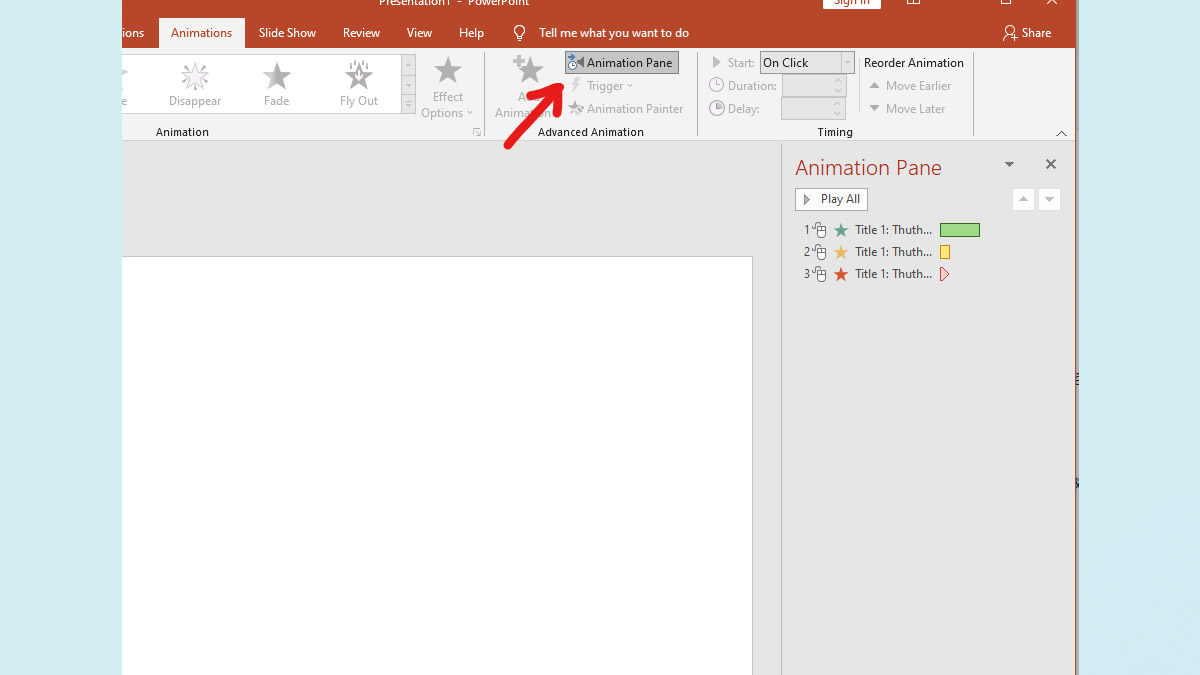Increase Duration using the up stepper arrow

click(838, 80)
